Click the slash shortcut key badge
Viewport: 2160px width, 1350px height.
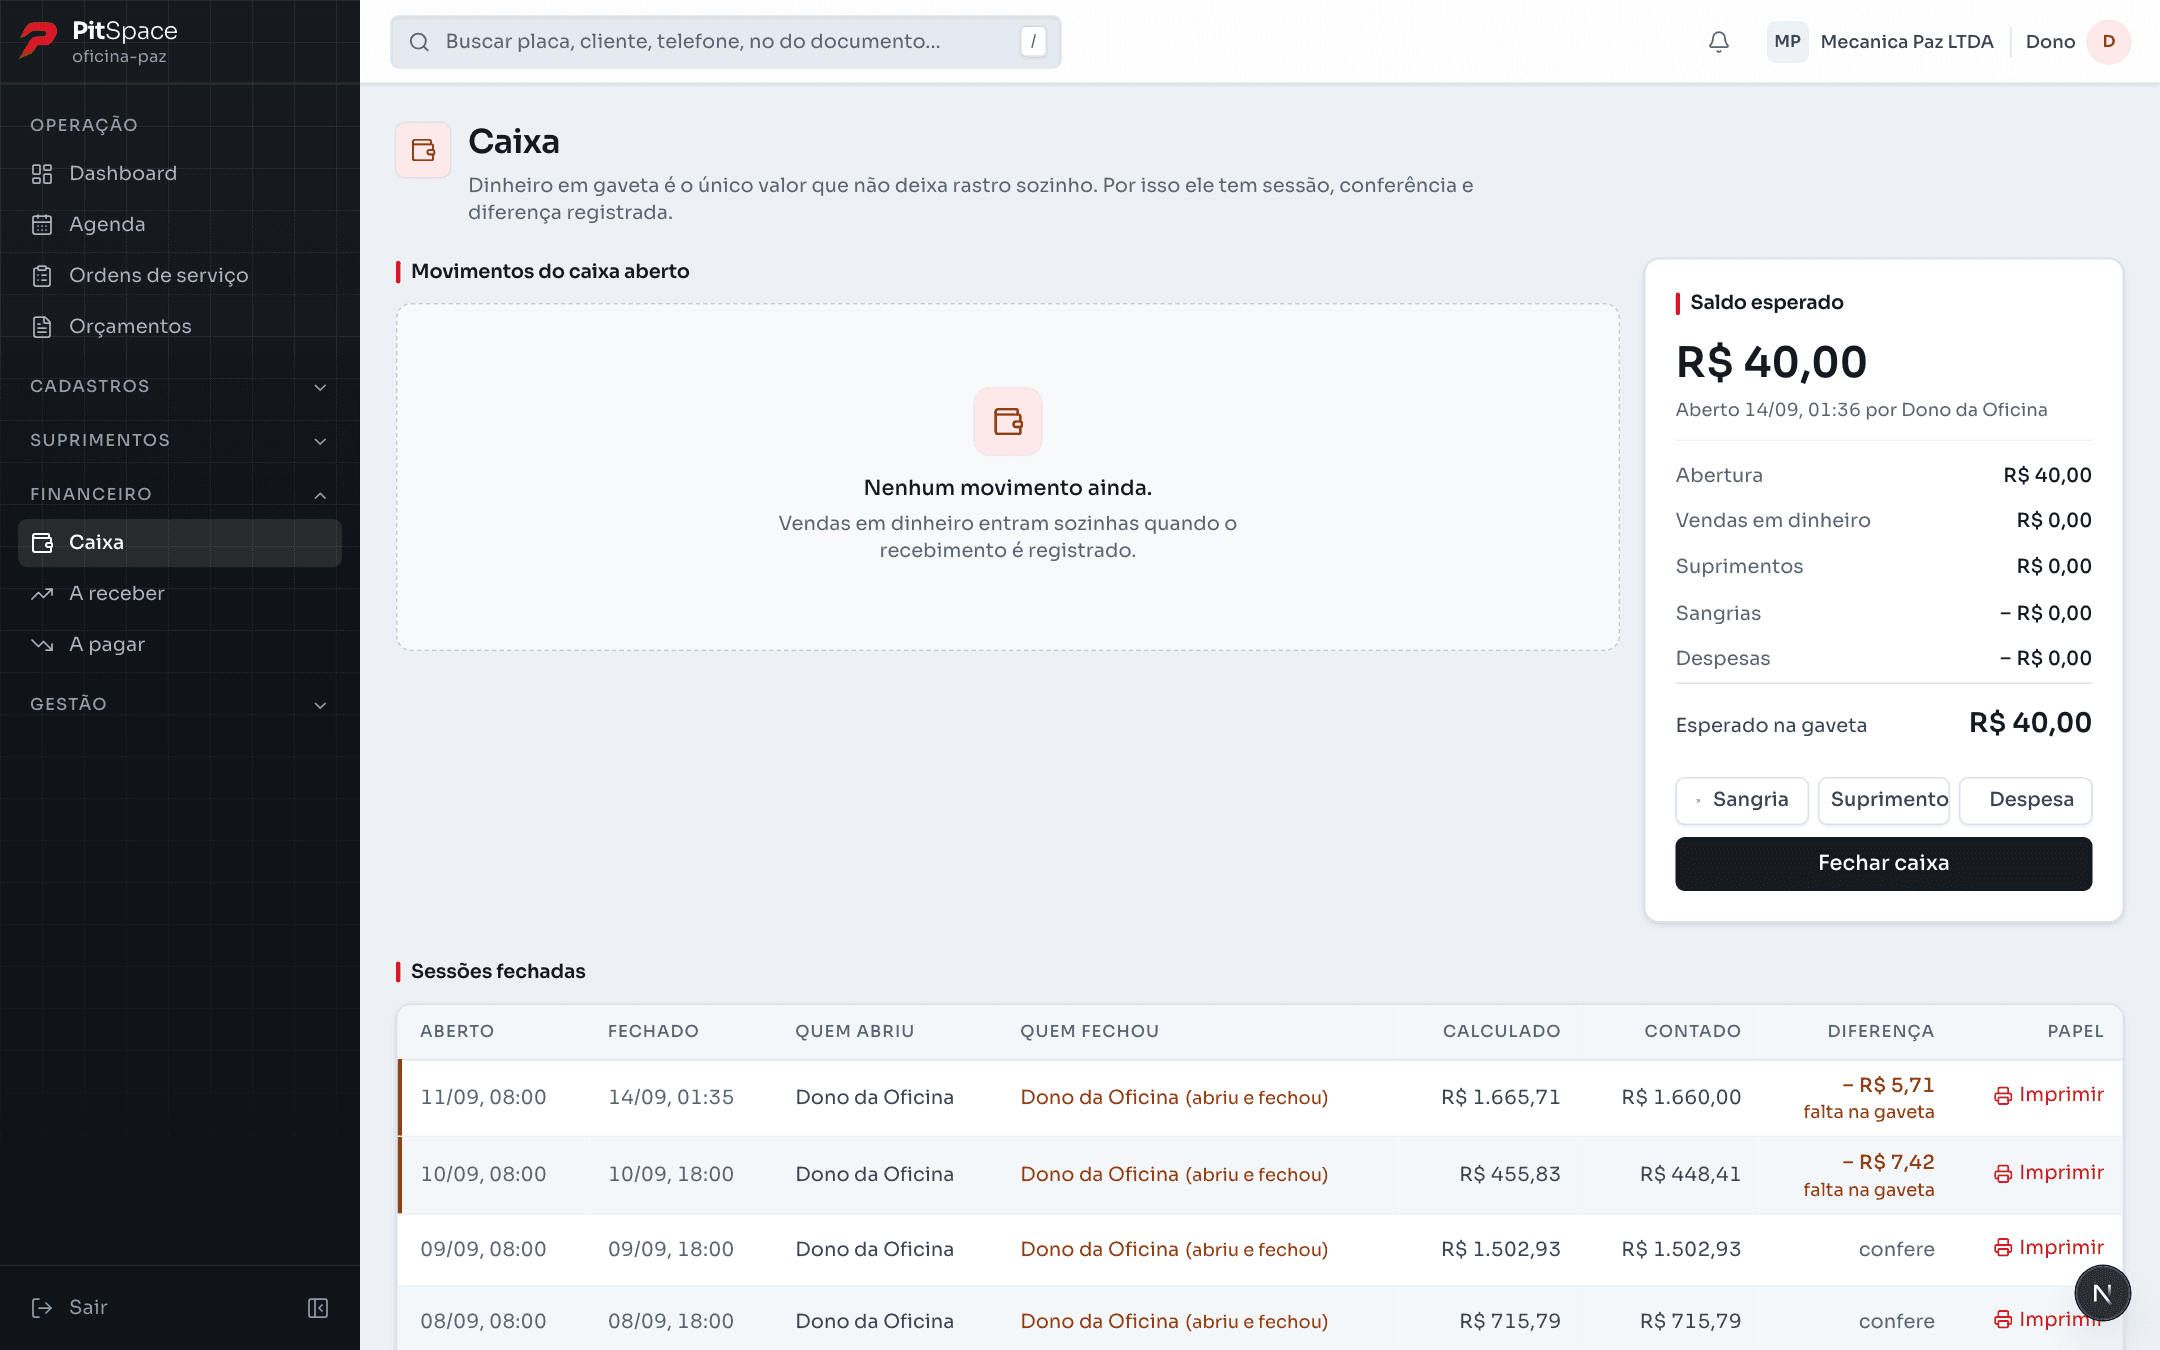pos(1033,42)
